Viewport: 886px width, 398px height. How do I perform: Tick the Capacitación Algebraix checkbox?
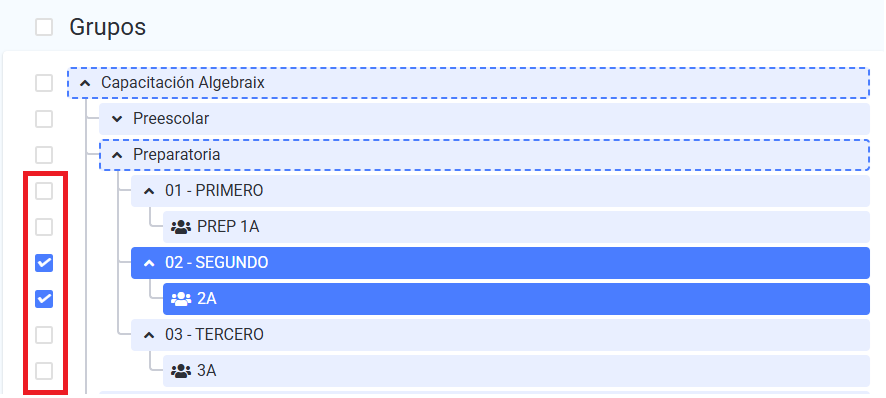(x=44, y=83)
